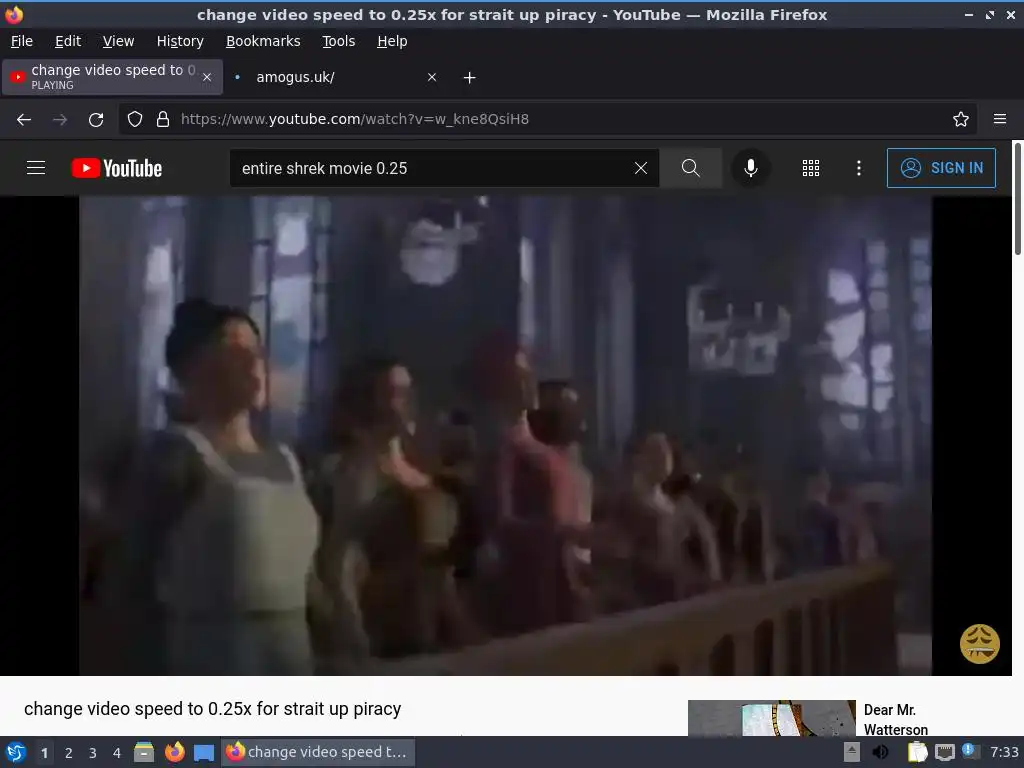This screenshot has height=768, width=1024.
Task: Open the clipboard tray icon
Action: tap(917, 752)
